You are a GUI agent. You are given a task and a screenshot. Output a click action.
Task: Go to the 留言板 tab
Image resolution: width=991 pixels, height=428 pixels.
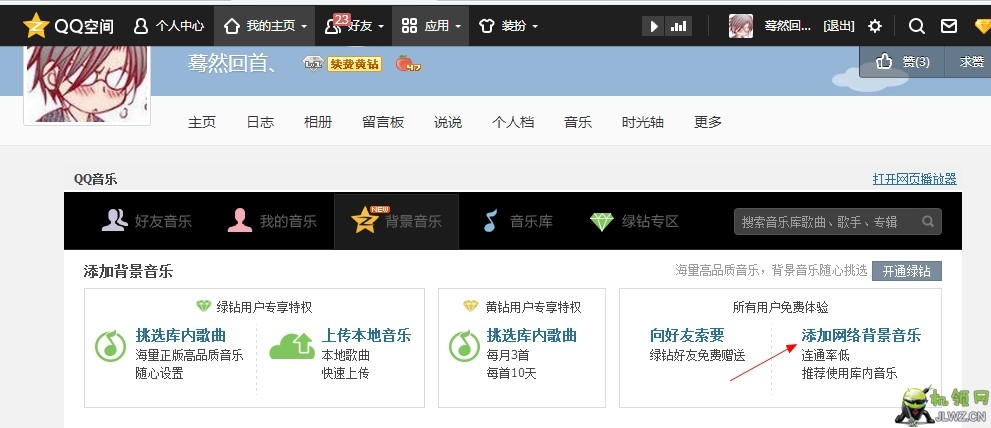383,122
